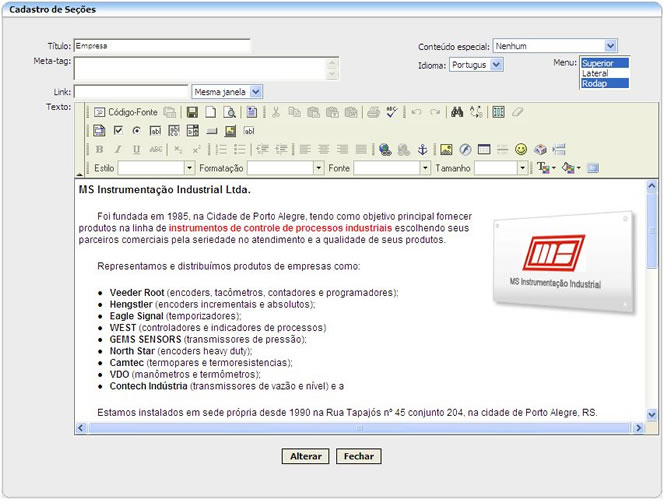Screen dimensions: 664x500
Task: Insert a Form element icon
Action: coord(99,131)
